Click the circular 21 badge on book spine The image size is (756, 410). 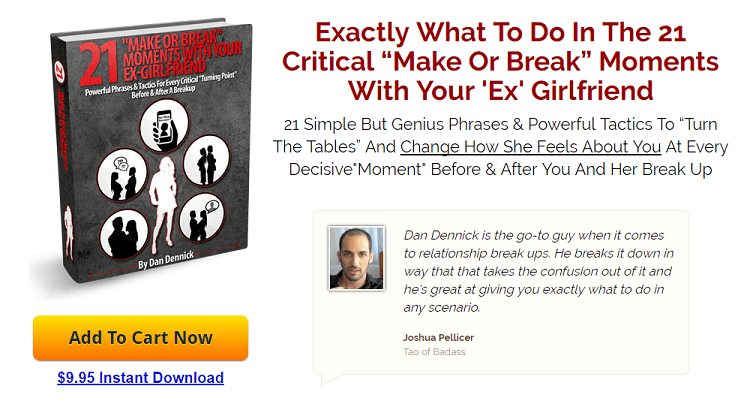tap(59, 72)
